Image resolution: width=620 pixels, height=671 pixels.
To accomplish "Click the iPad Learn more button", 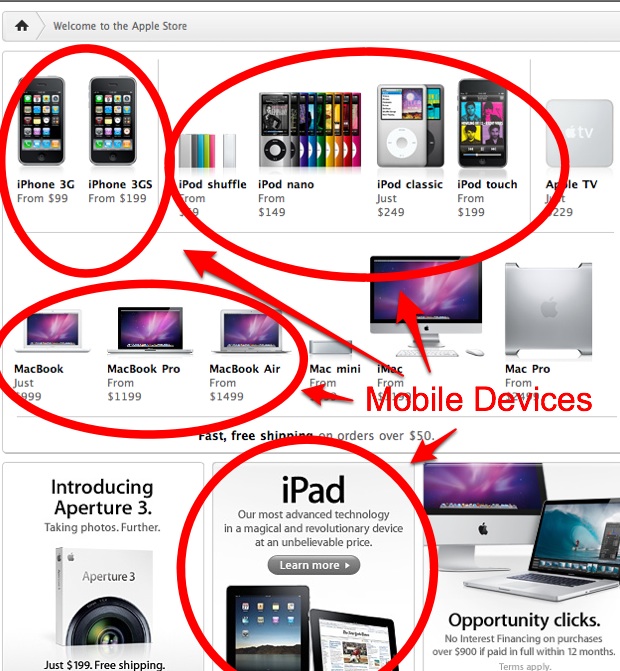I will pyautogui.click(x=314, y=565).
